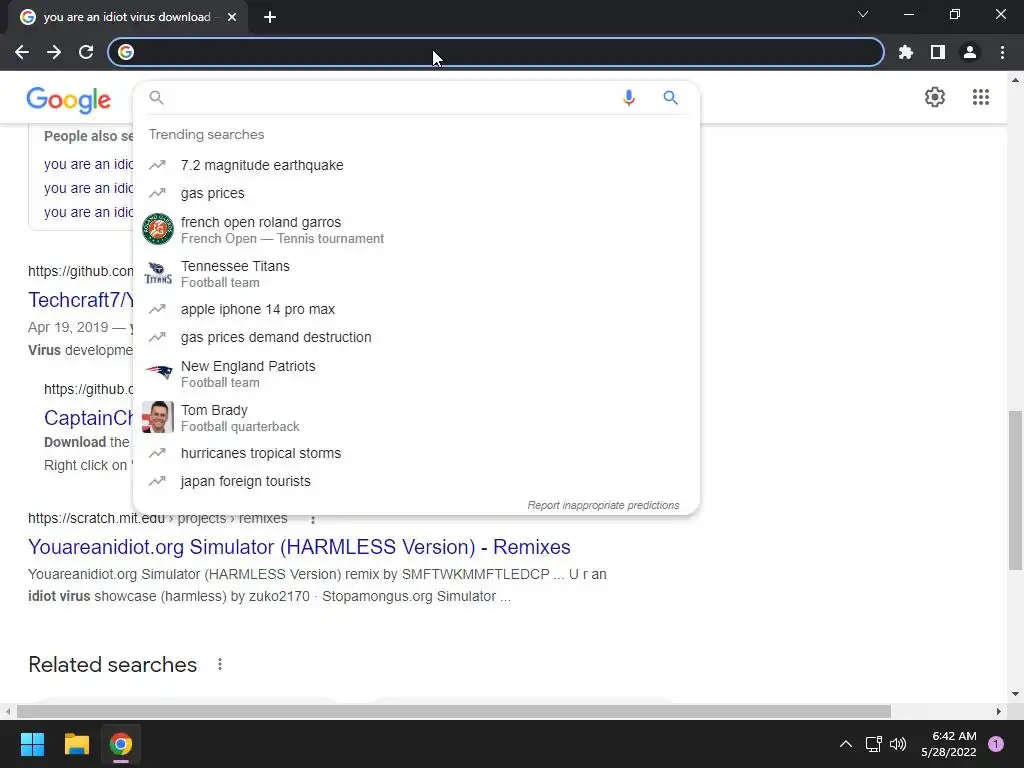The image size is (1024, 768).
Task: Open 'Related searches' three-dot options
Action: pos(220,664)
